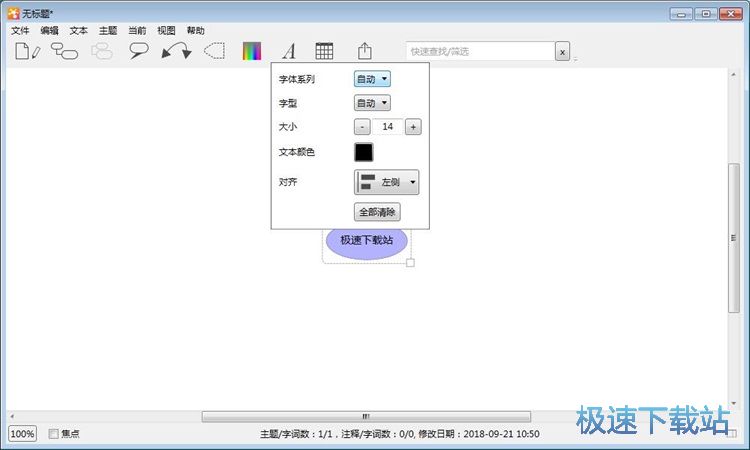Expand the 字型 dropdown

(x=372, y=103)
